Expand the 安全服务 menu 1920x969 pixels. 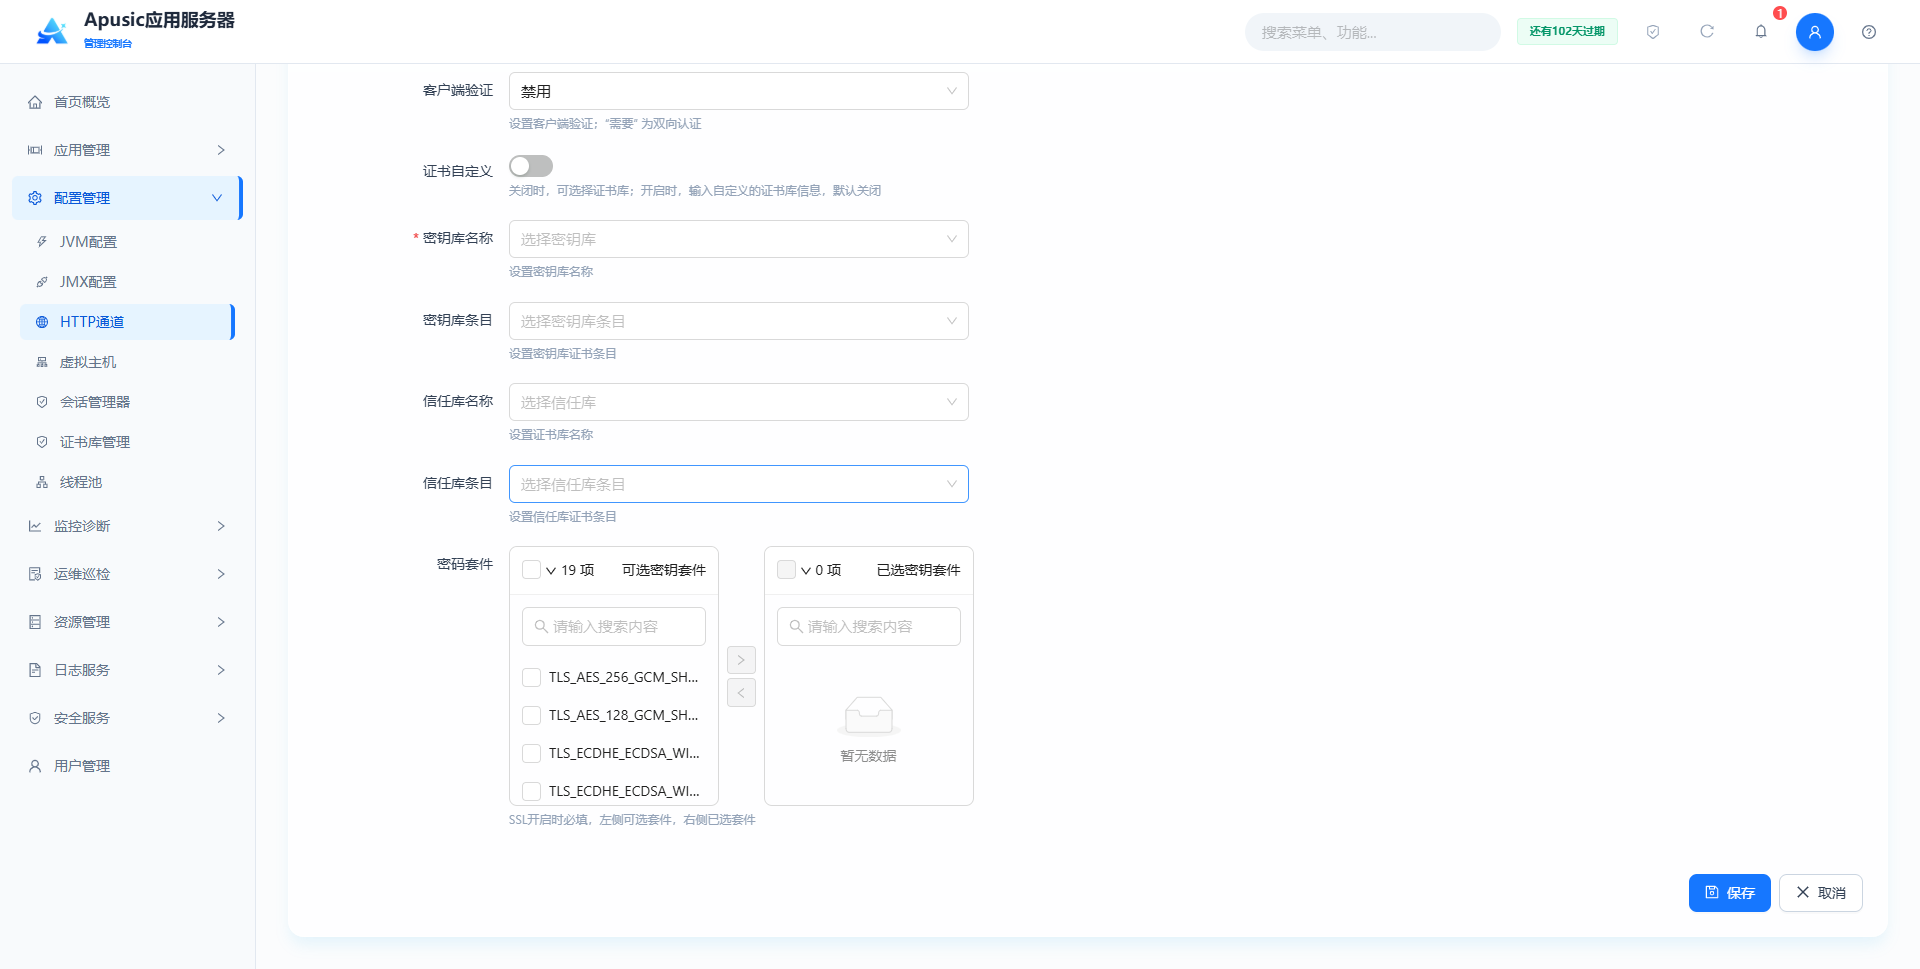click(x=127, y=718)
